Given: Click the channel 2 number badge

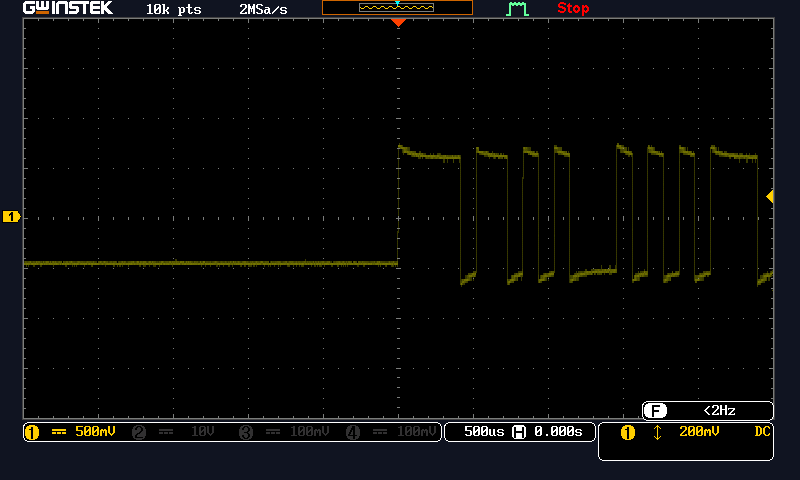Looking at the screenshot, I should 139,433.
